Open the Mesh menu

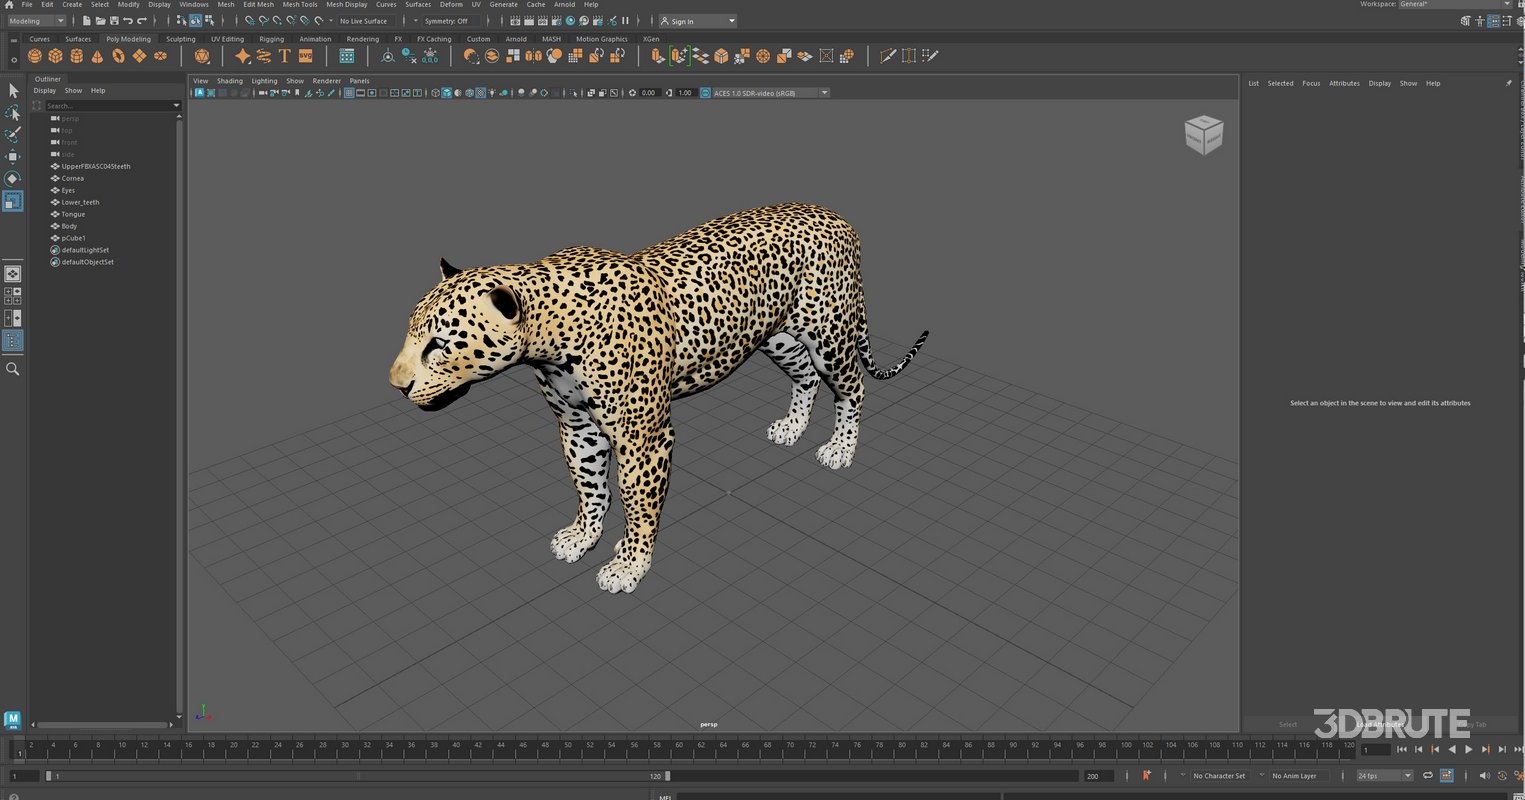[225, 4]
